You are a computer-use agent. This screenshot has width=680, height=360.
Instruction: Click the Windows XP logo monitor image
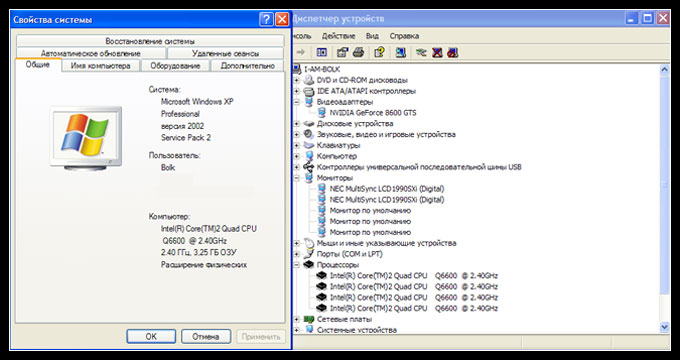click(86, 138)
